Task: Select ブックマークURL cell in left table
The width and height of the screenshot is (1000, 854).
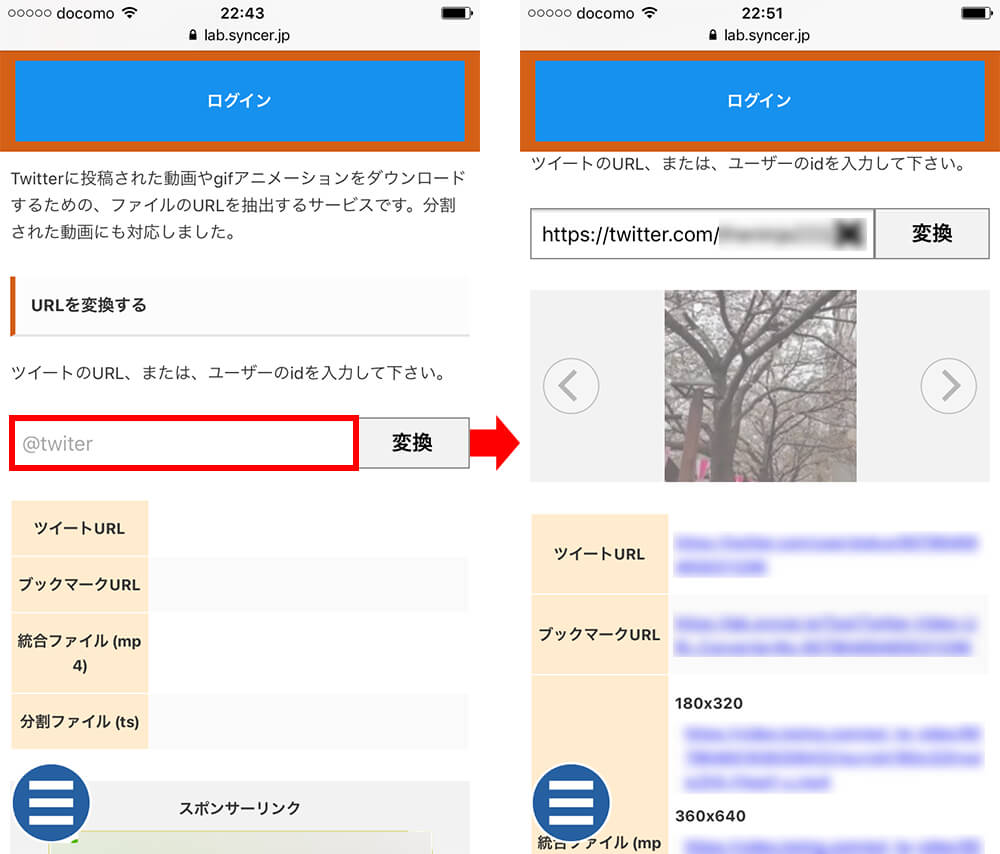Action: coord(80,584)
